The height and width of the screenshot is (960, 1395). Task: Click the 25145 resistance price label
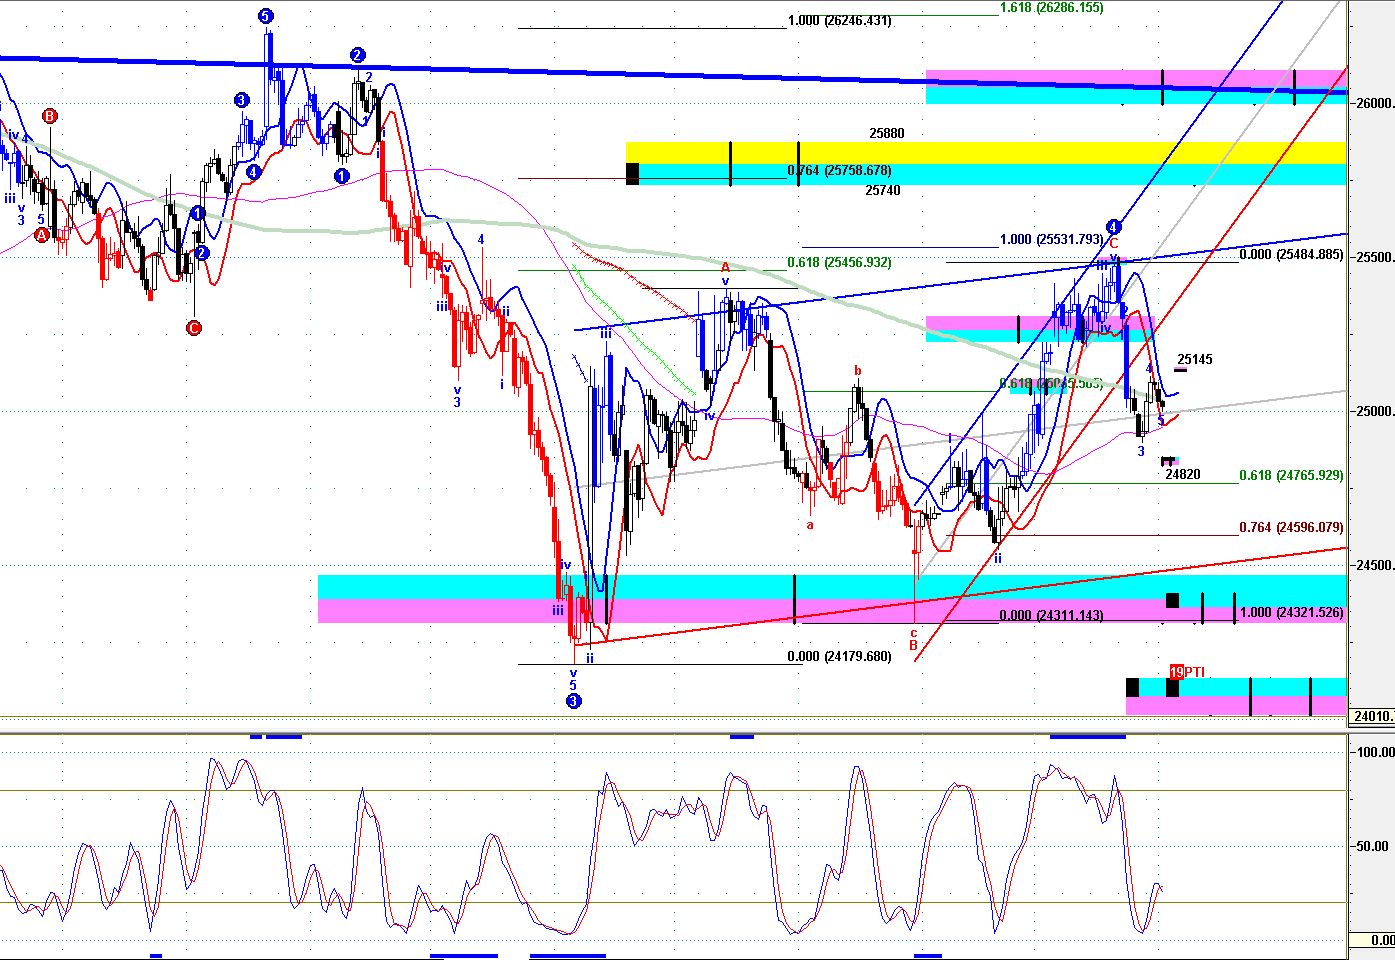pos(1195,360)
